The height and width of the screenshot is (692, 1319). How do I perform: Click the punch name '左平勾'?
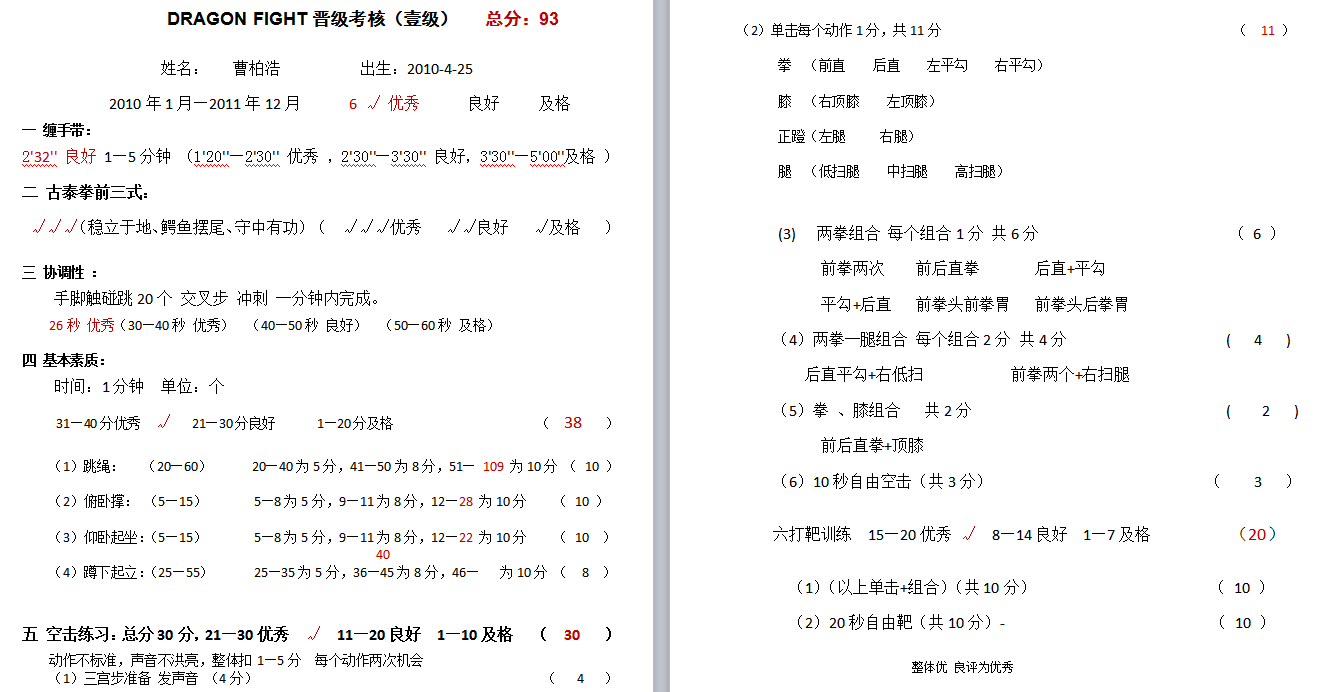[947, 65]
